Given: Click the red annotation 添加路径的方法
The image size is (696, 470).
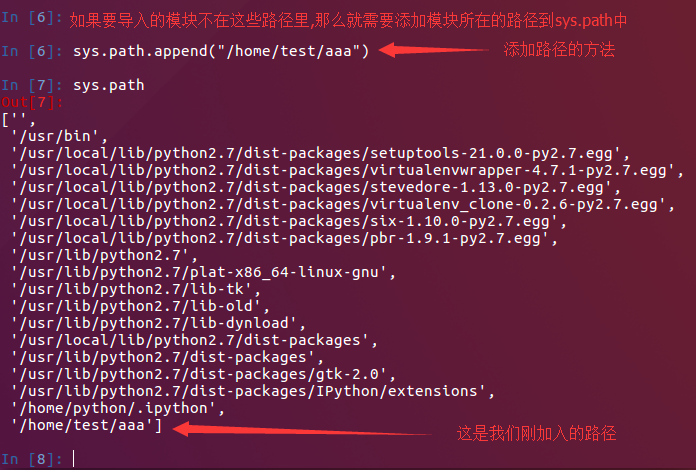Looking at the screenshot, I should [x=559, y=50].
